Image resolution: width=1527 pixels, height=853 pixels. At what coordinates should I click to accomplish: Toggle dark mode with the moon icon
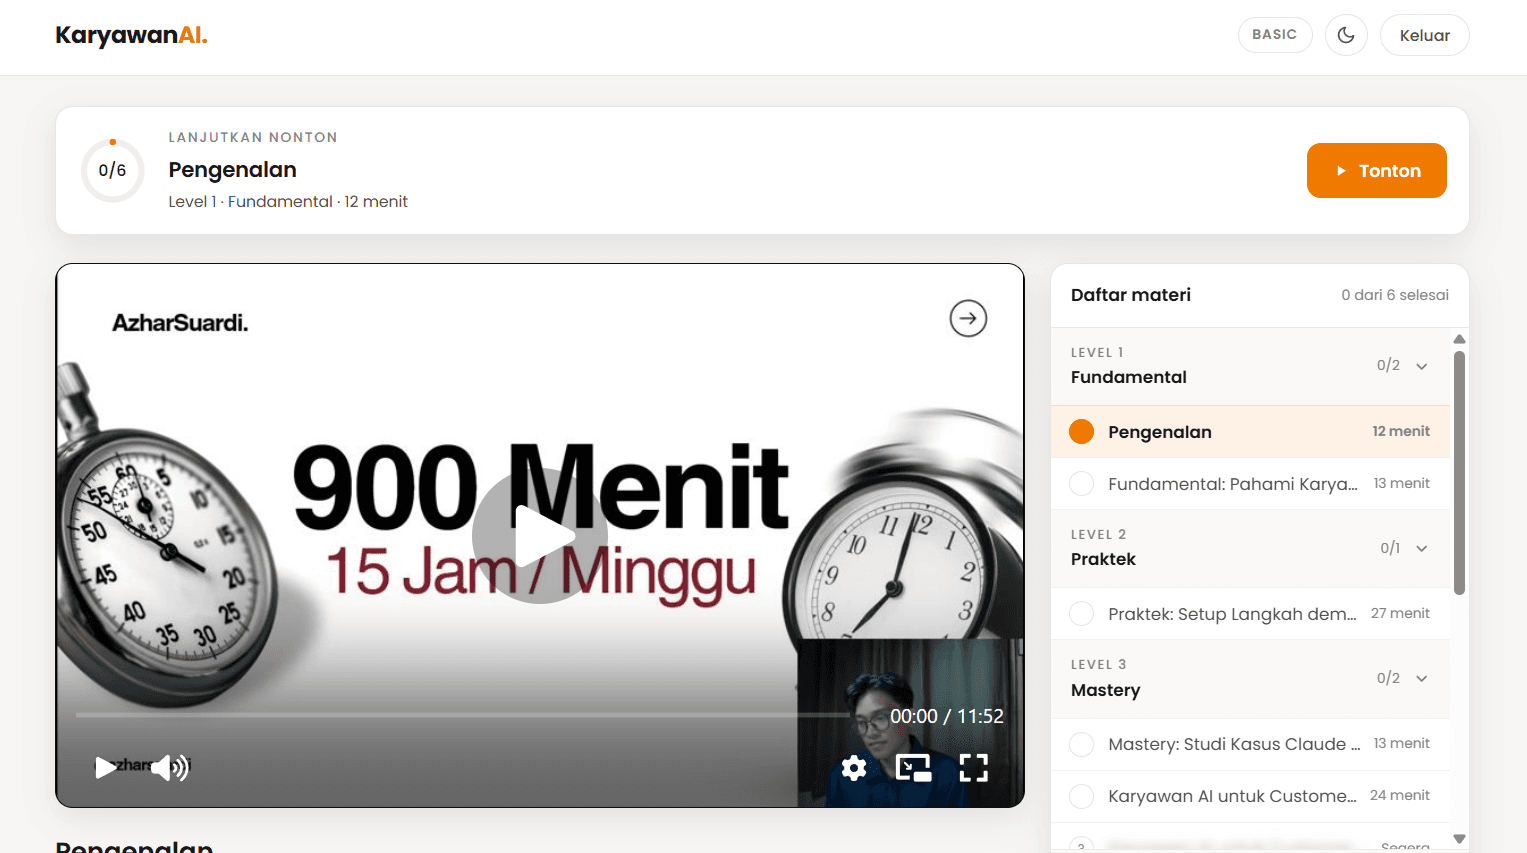tap(1346, 35)
